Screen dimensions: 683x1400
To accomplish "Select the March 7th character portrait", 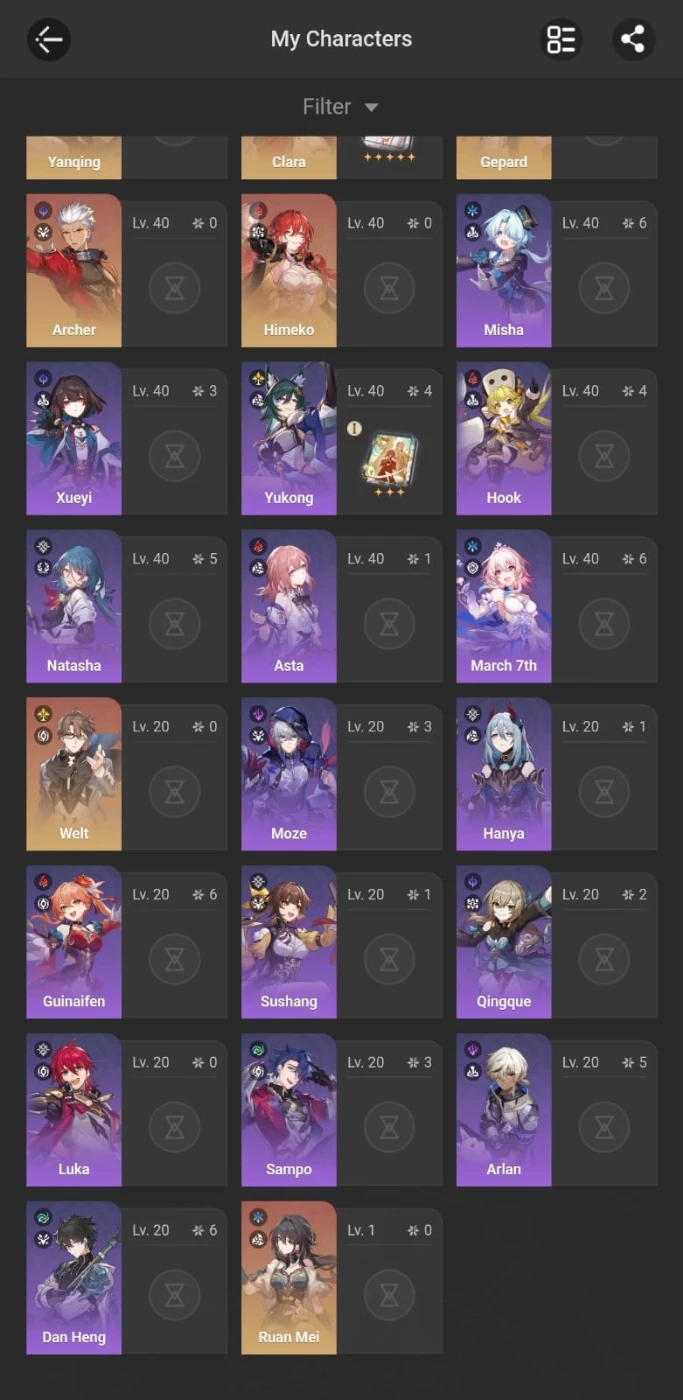I will point(504,606).
